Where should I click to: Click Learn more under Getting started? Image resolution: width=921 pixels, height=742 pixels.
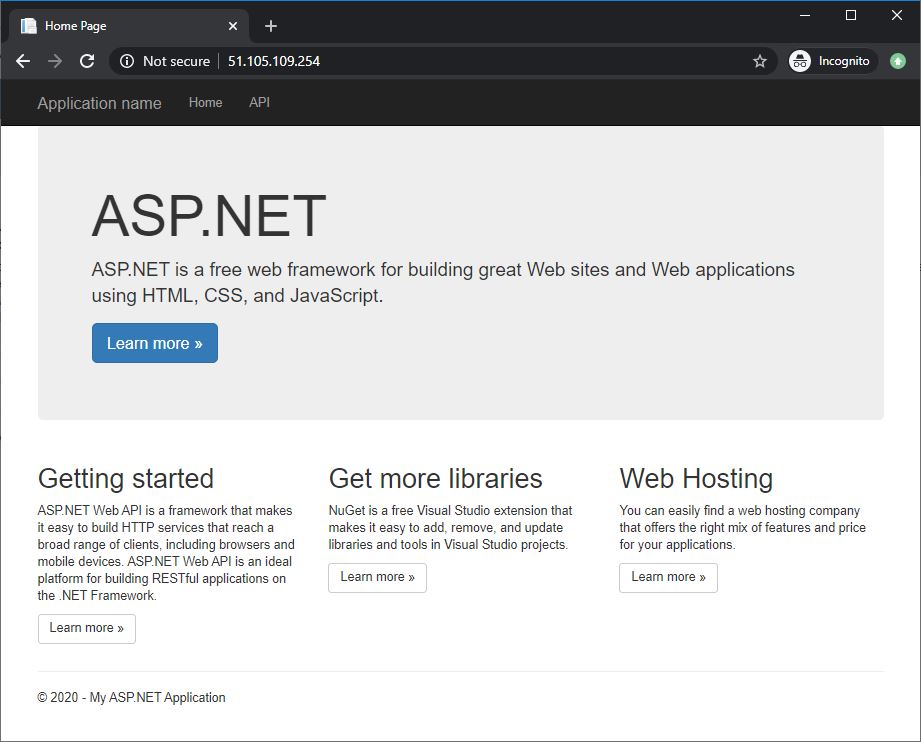(86, 628)
